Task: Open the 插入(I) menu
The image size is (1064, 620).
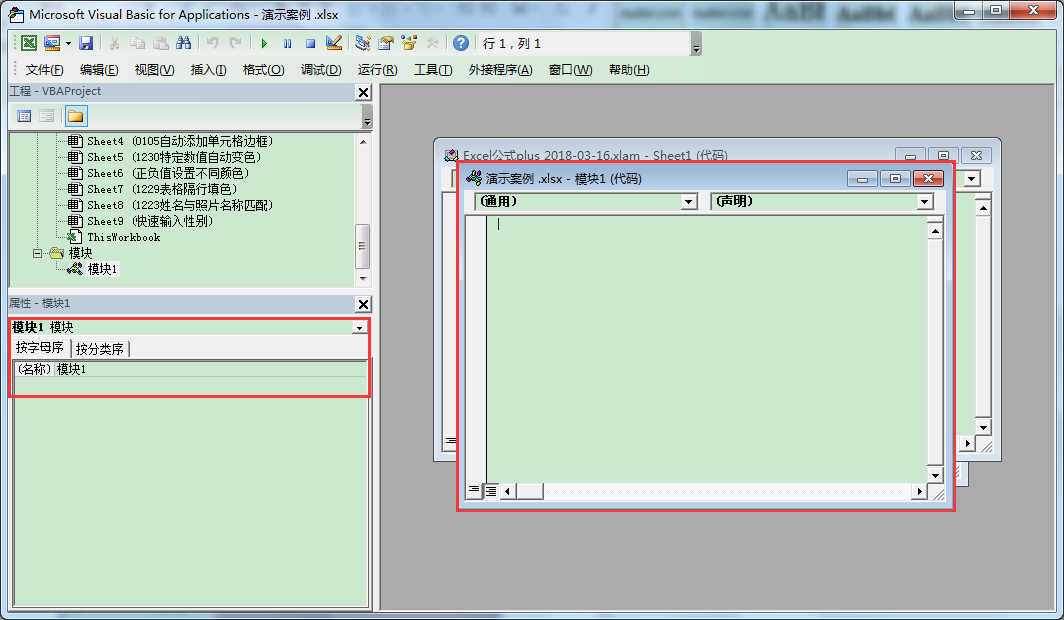Action: [x=208, y=70]
